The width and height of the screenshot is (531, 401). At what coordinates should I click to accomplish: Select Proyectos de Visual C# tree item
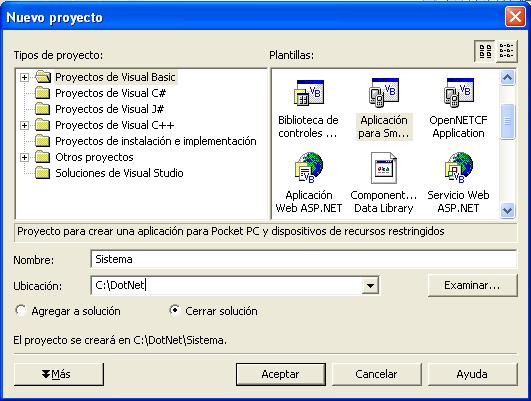[x=110, y=93]
